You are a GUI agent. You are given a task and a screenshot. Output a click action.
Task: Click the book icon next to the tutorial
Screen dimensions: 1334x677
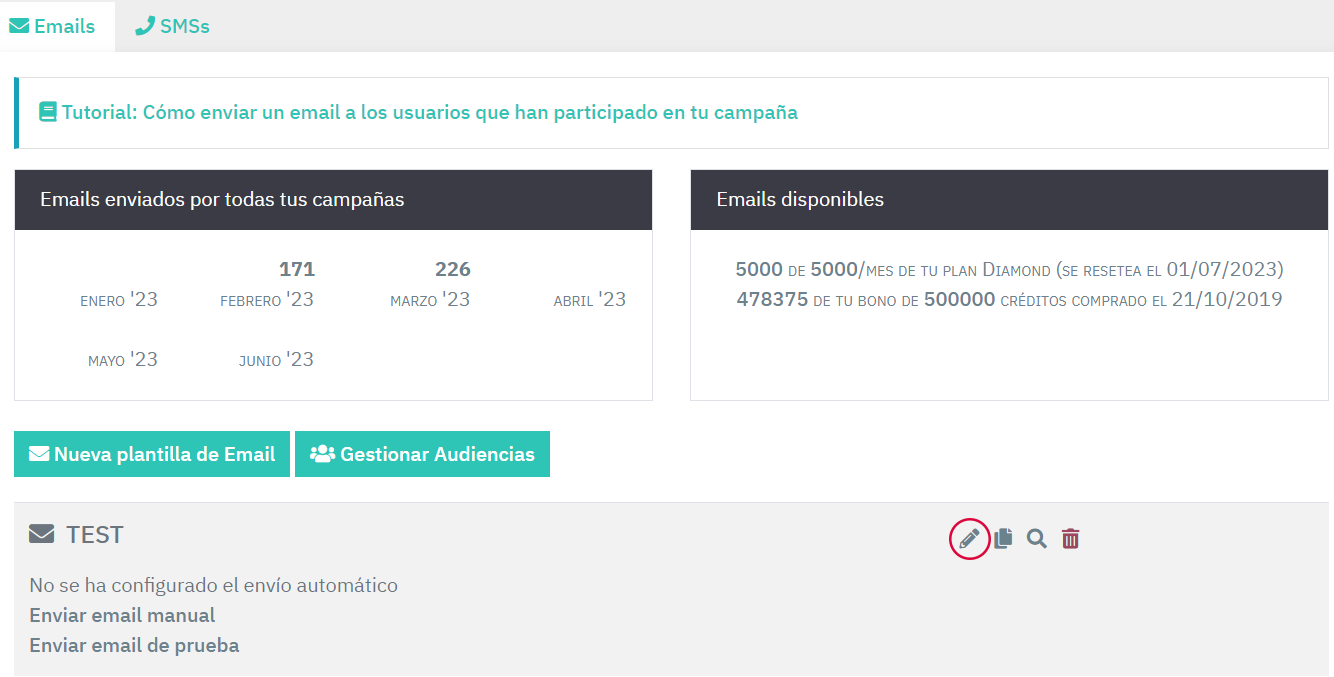47,112
